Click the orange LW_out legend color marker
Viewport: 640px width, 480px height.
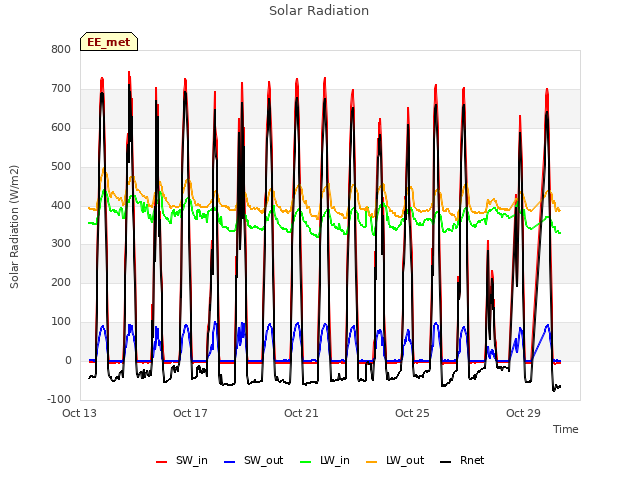[x=372, y=462]
